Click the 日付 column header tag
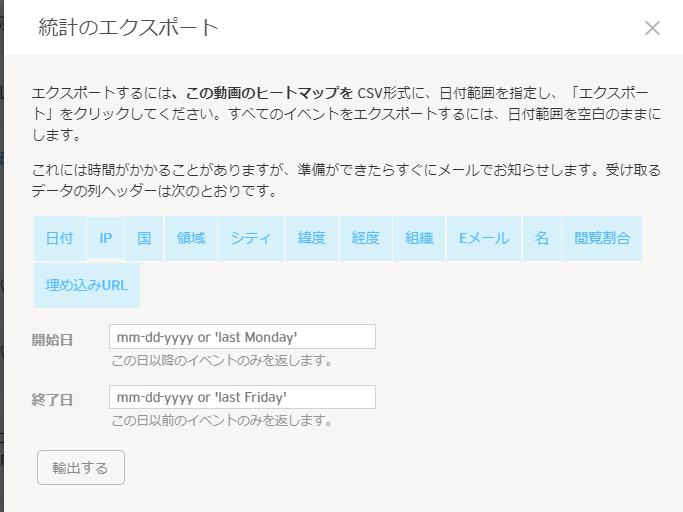This screenshot has height=512, width=683. (59, 239)
